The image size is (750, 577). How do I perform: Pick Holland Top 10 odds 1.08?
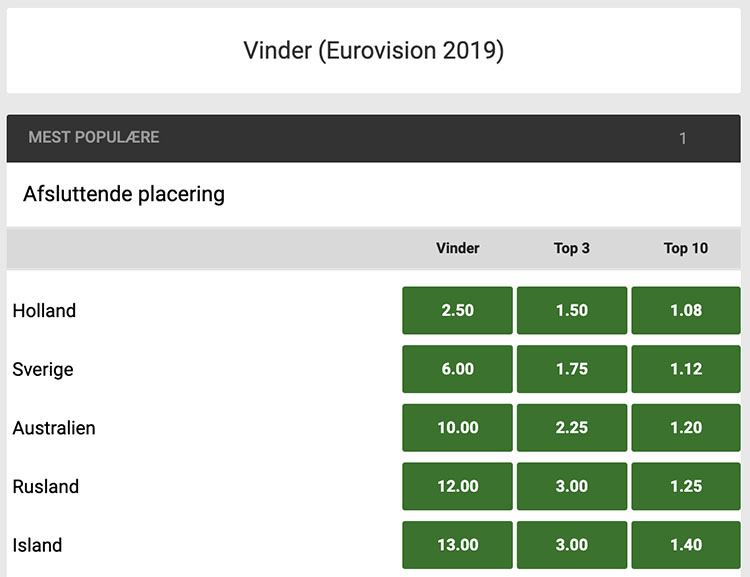[686, 310]
